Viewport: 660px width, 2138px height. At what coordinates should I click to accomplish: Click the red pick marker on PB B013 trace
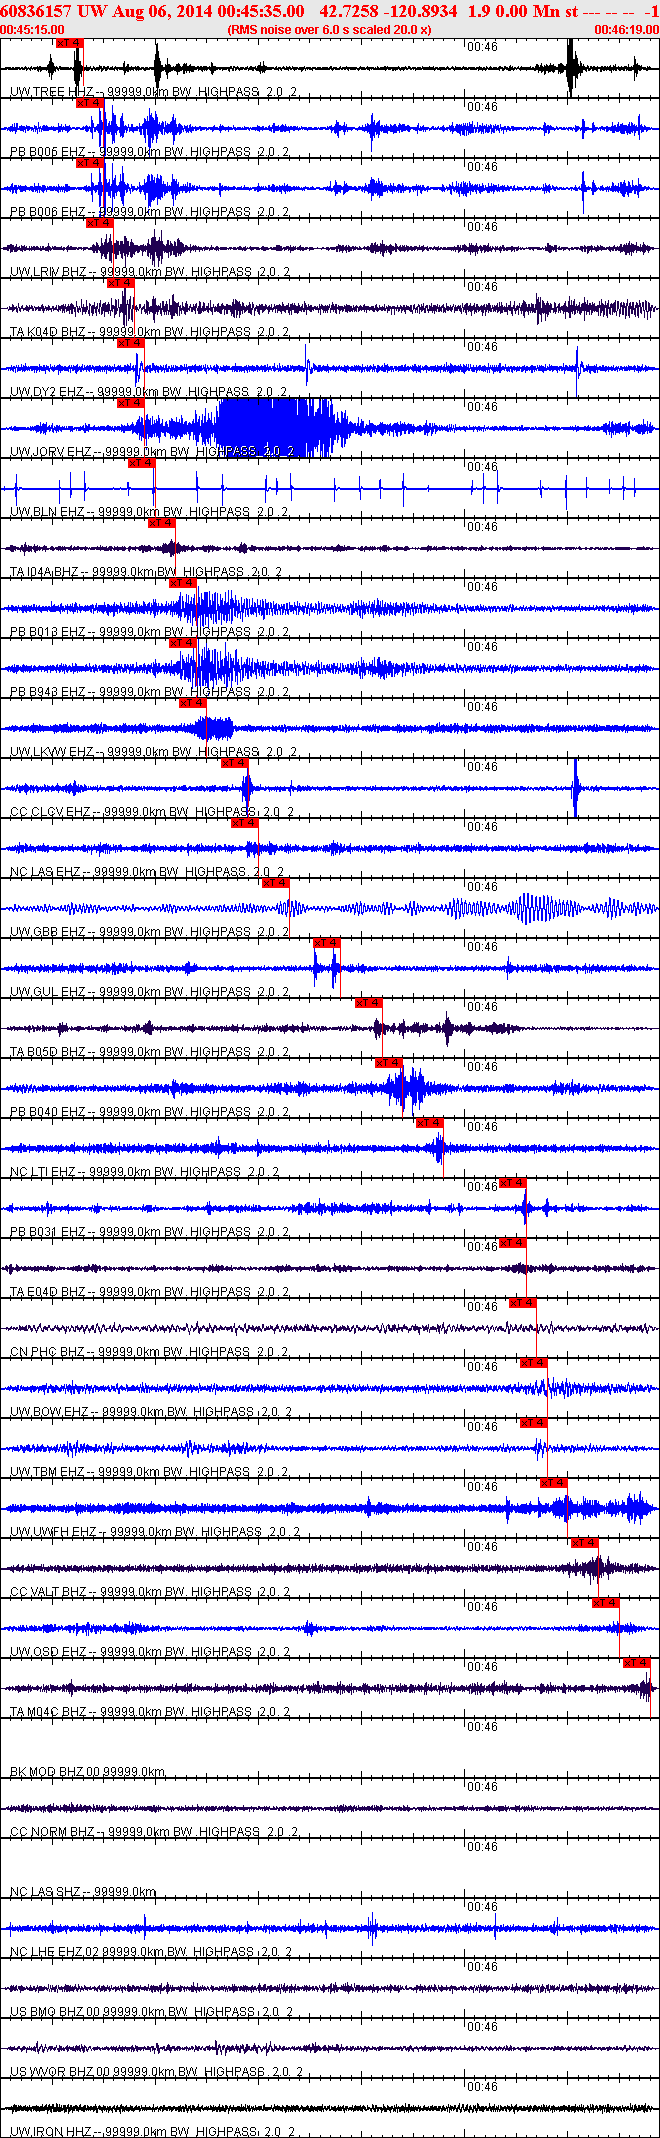(183, 583)
